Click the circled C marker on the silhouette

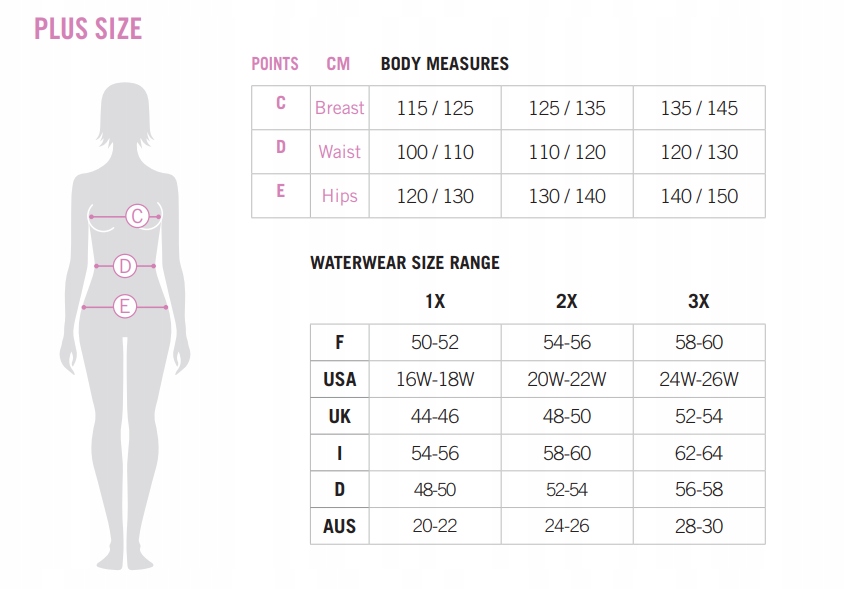pyautogui.click(x=138, y=215)
